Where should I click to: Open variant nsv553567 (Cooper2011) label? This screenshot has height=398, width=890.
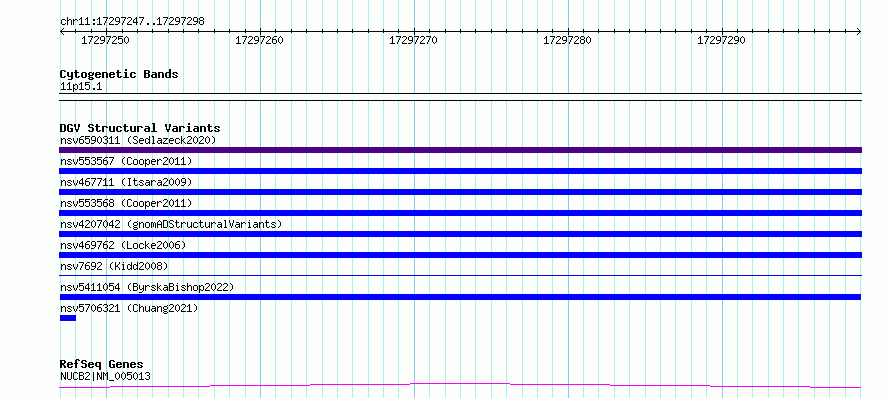[126, 161]
